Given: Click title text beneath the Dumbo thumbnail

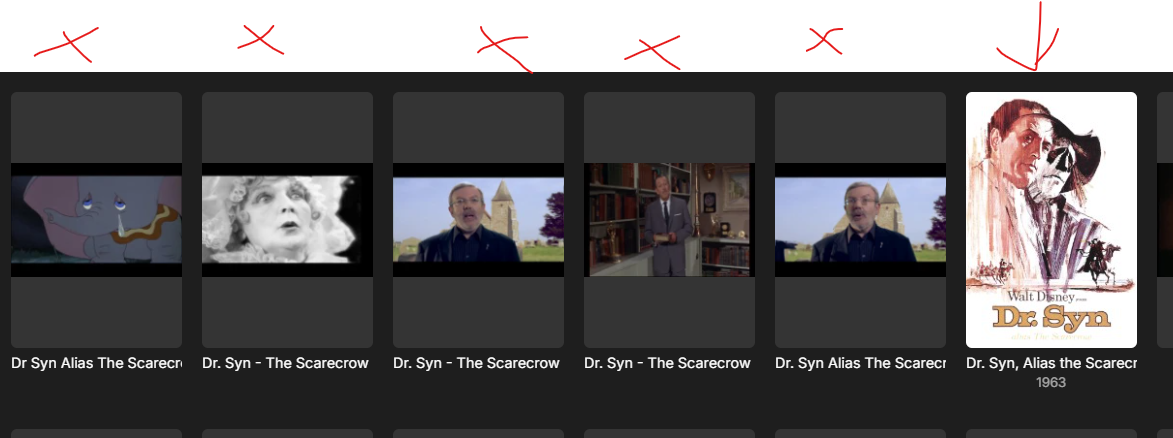Looking at the screenshot, I should (x=97, y=363).
